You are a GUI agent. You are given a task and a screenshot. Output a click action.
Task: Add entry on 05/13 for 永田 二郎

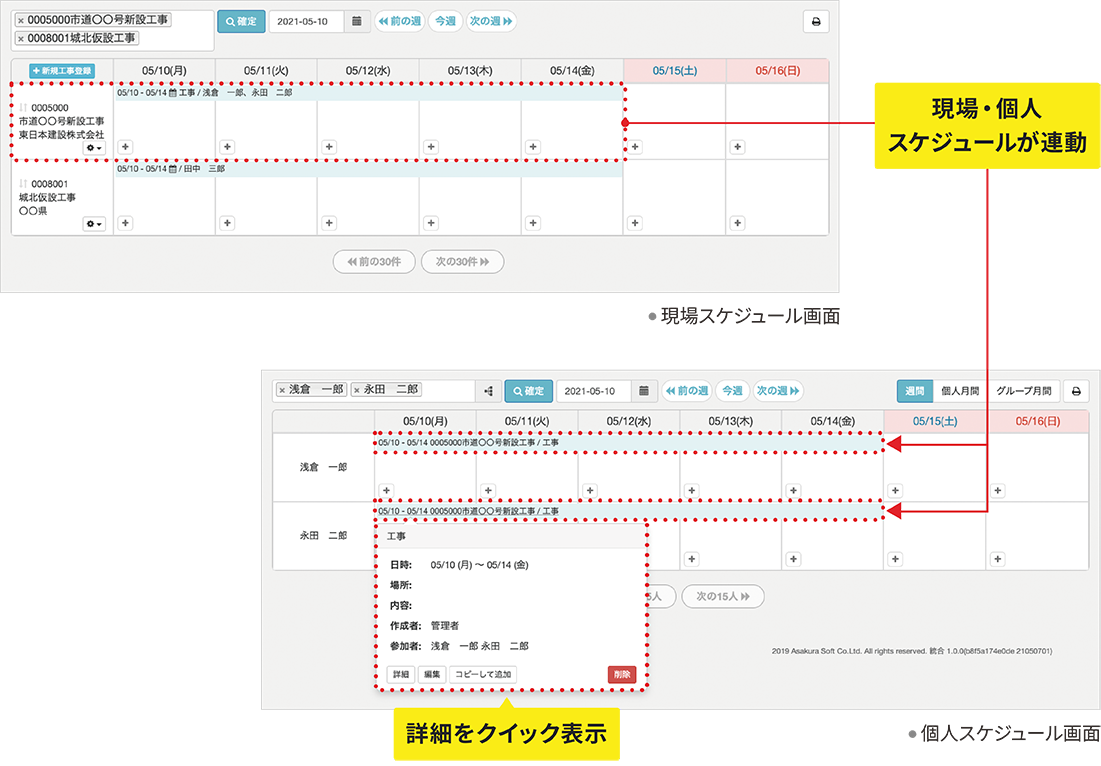[x=692, y=560]
